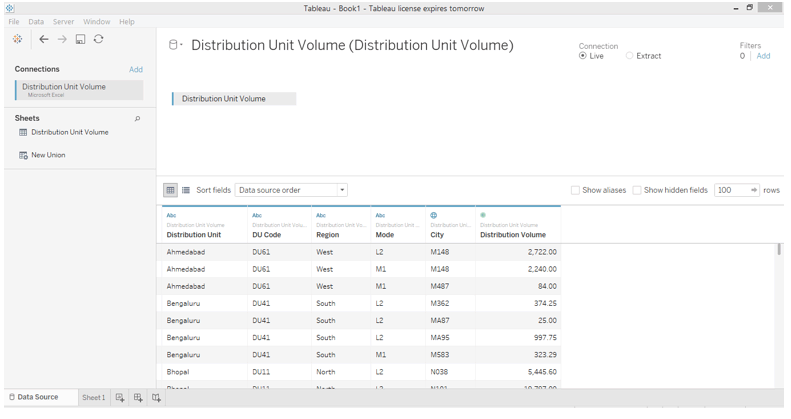Select the Extract connection option
The image size is (791, 419).
click(629, 56)
